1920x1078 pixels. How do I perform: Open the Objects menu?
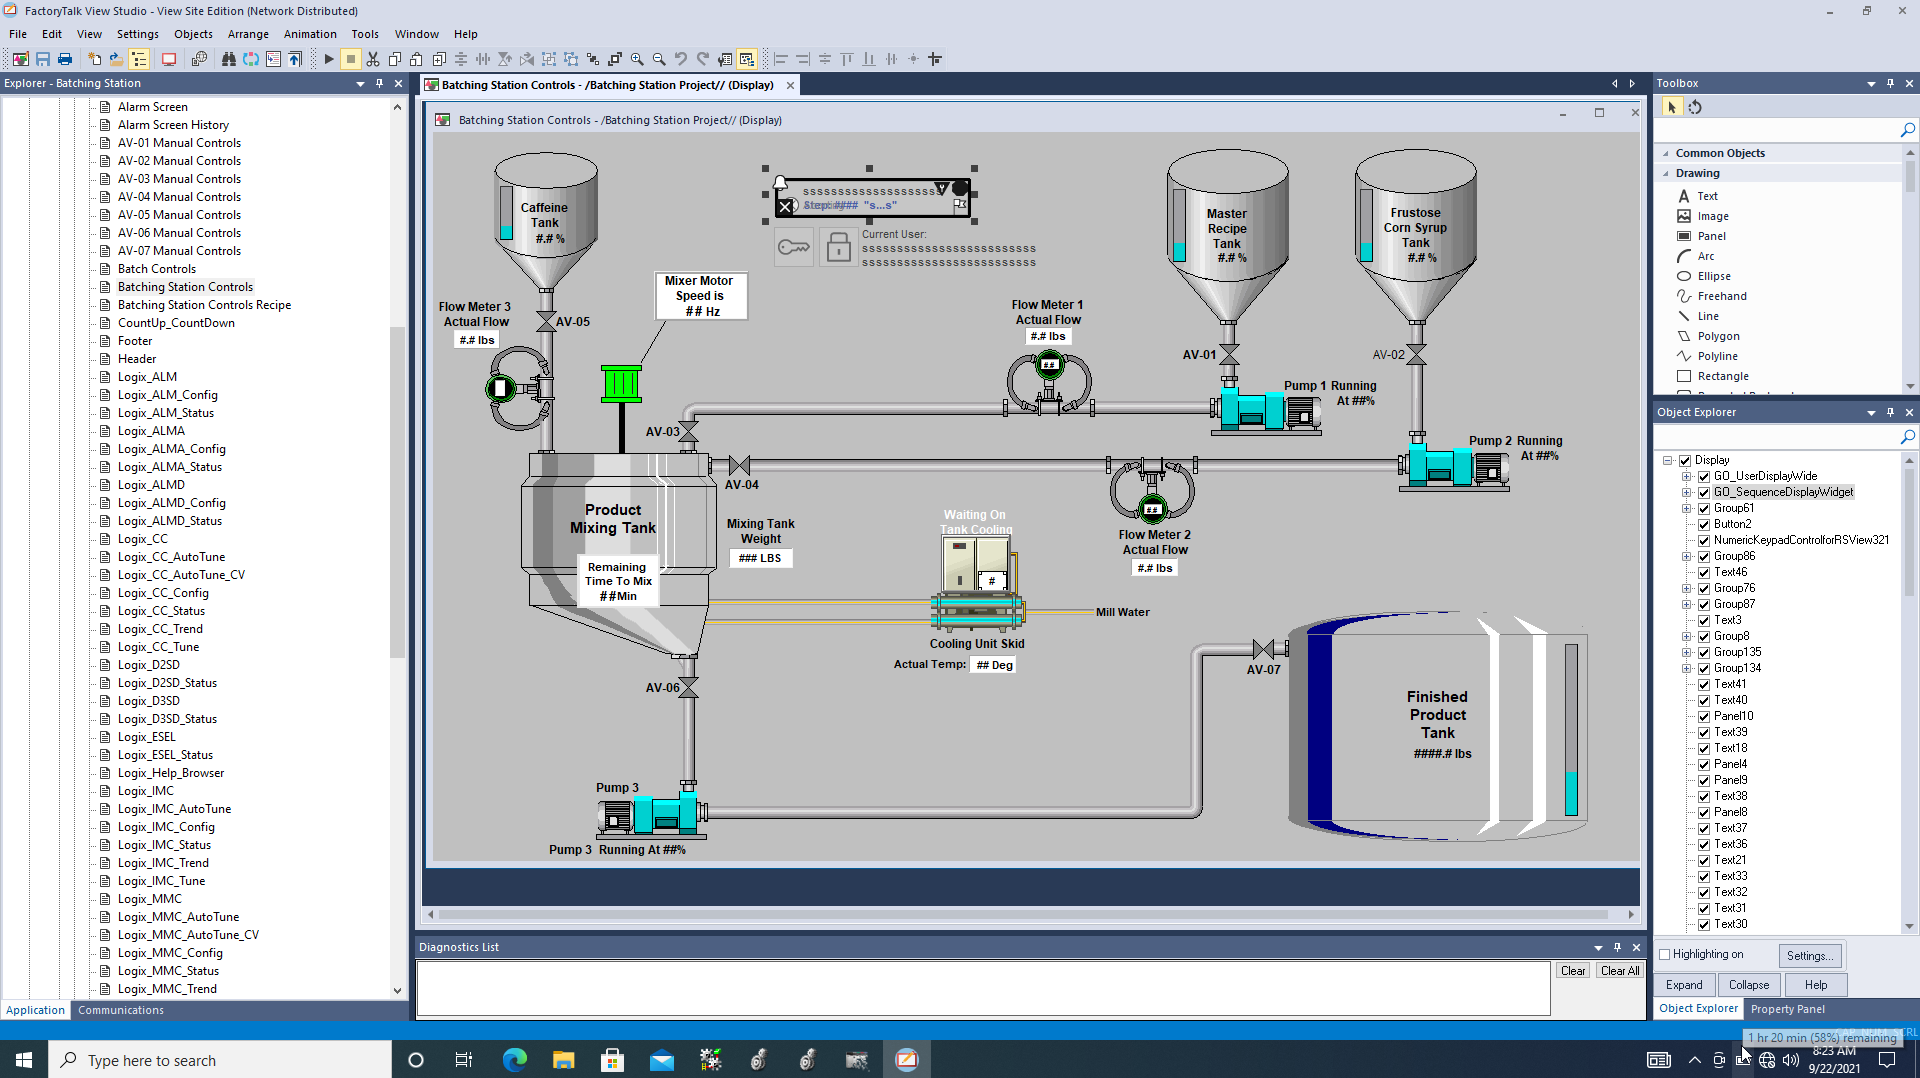[193, 34]
